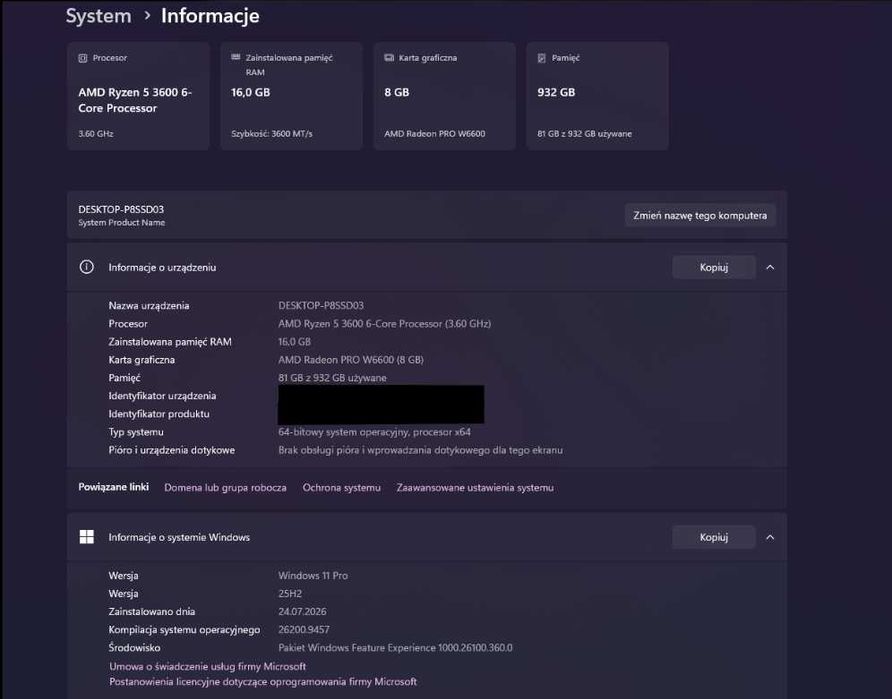Click the Procesor card icon
Image resolution: width=892 pixels, height=699 pixels.
pos(82,58)
